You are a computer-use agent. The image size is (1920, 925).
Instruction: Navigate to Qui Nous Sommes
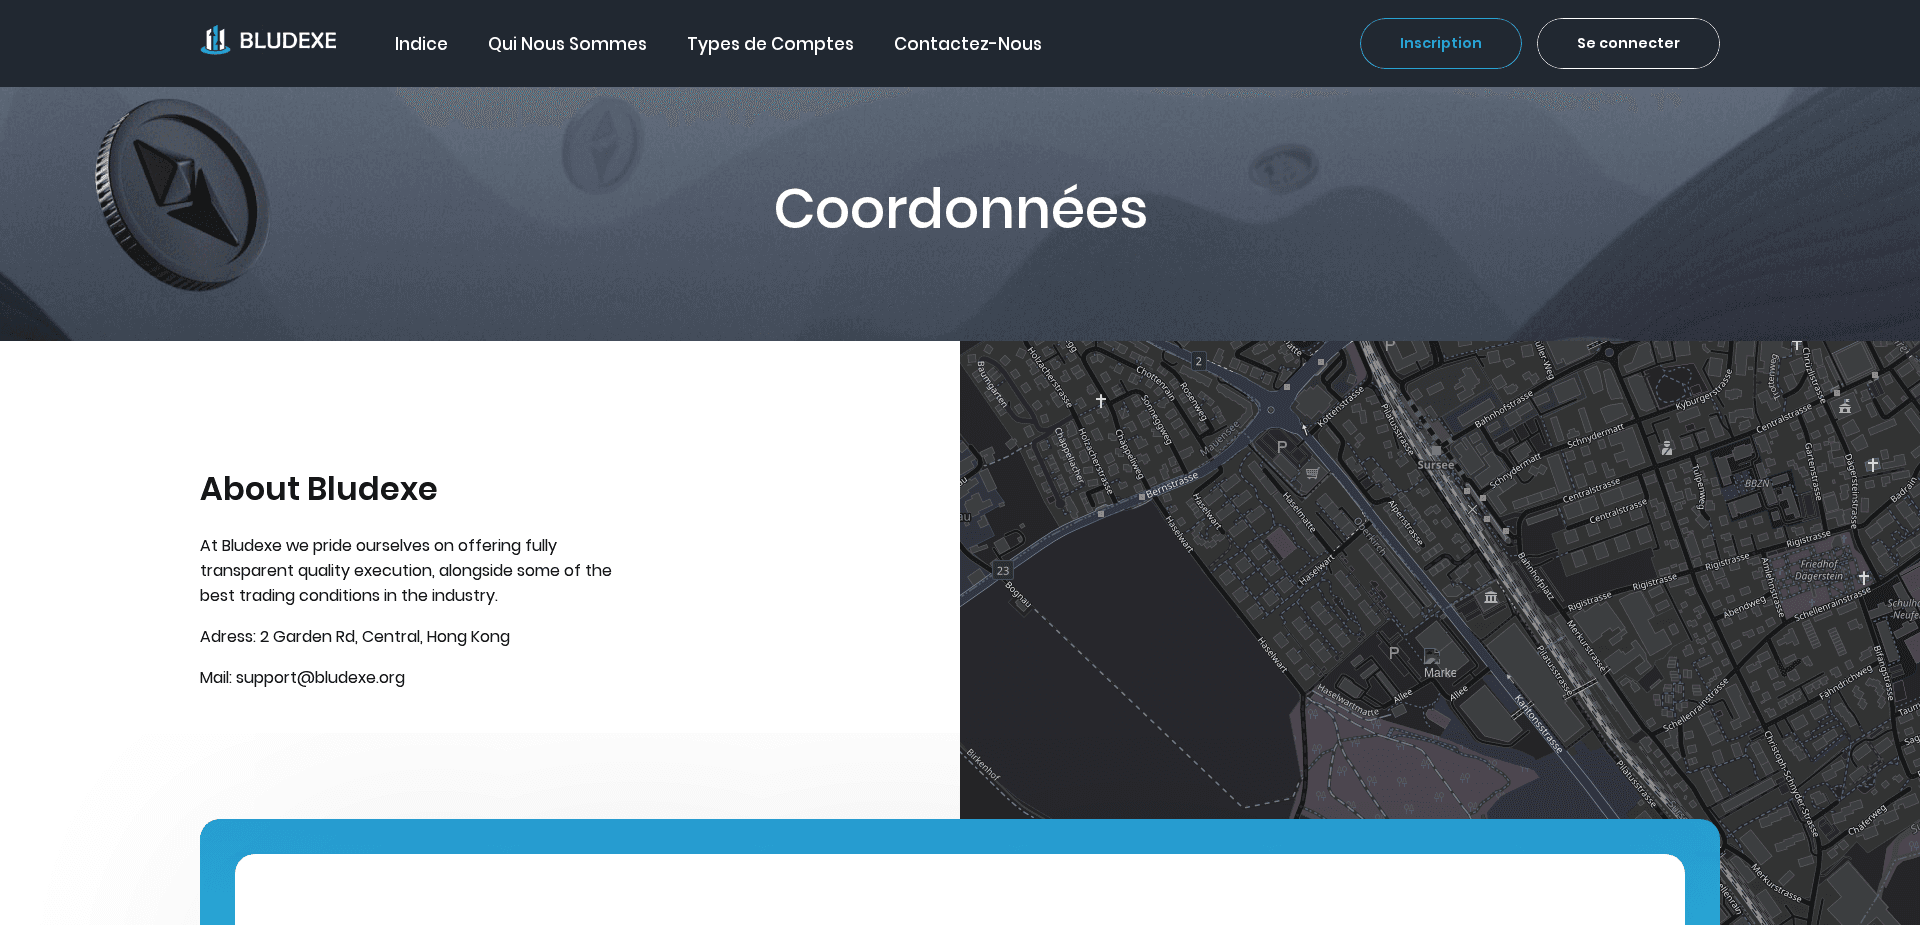pos(567,44)
